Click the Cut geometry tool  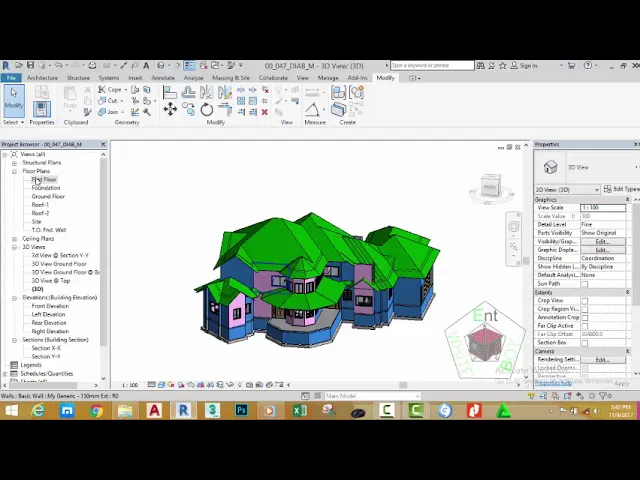click(108, 100)
